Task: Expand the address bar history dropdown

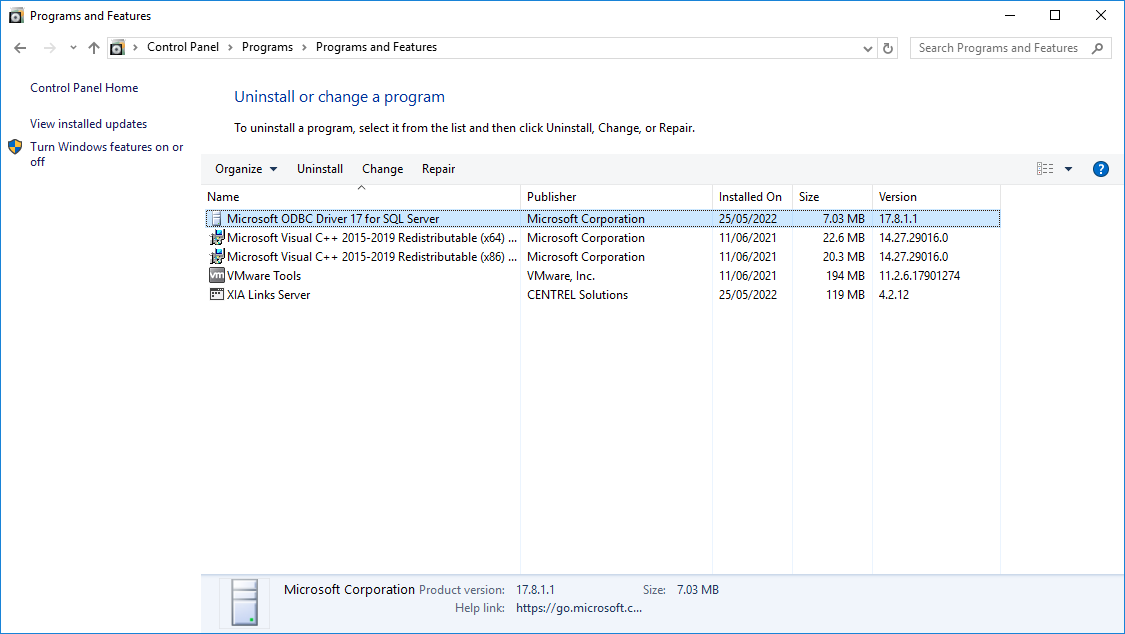Action: tap(867, 48)
